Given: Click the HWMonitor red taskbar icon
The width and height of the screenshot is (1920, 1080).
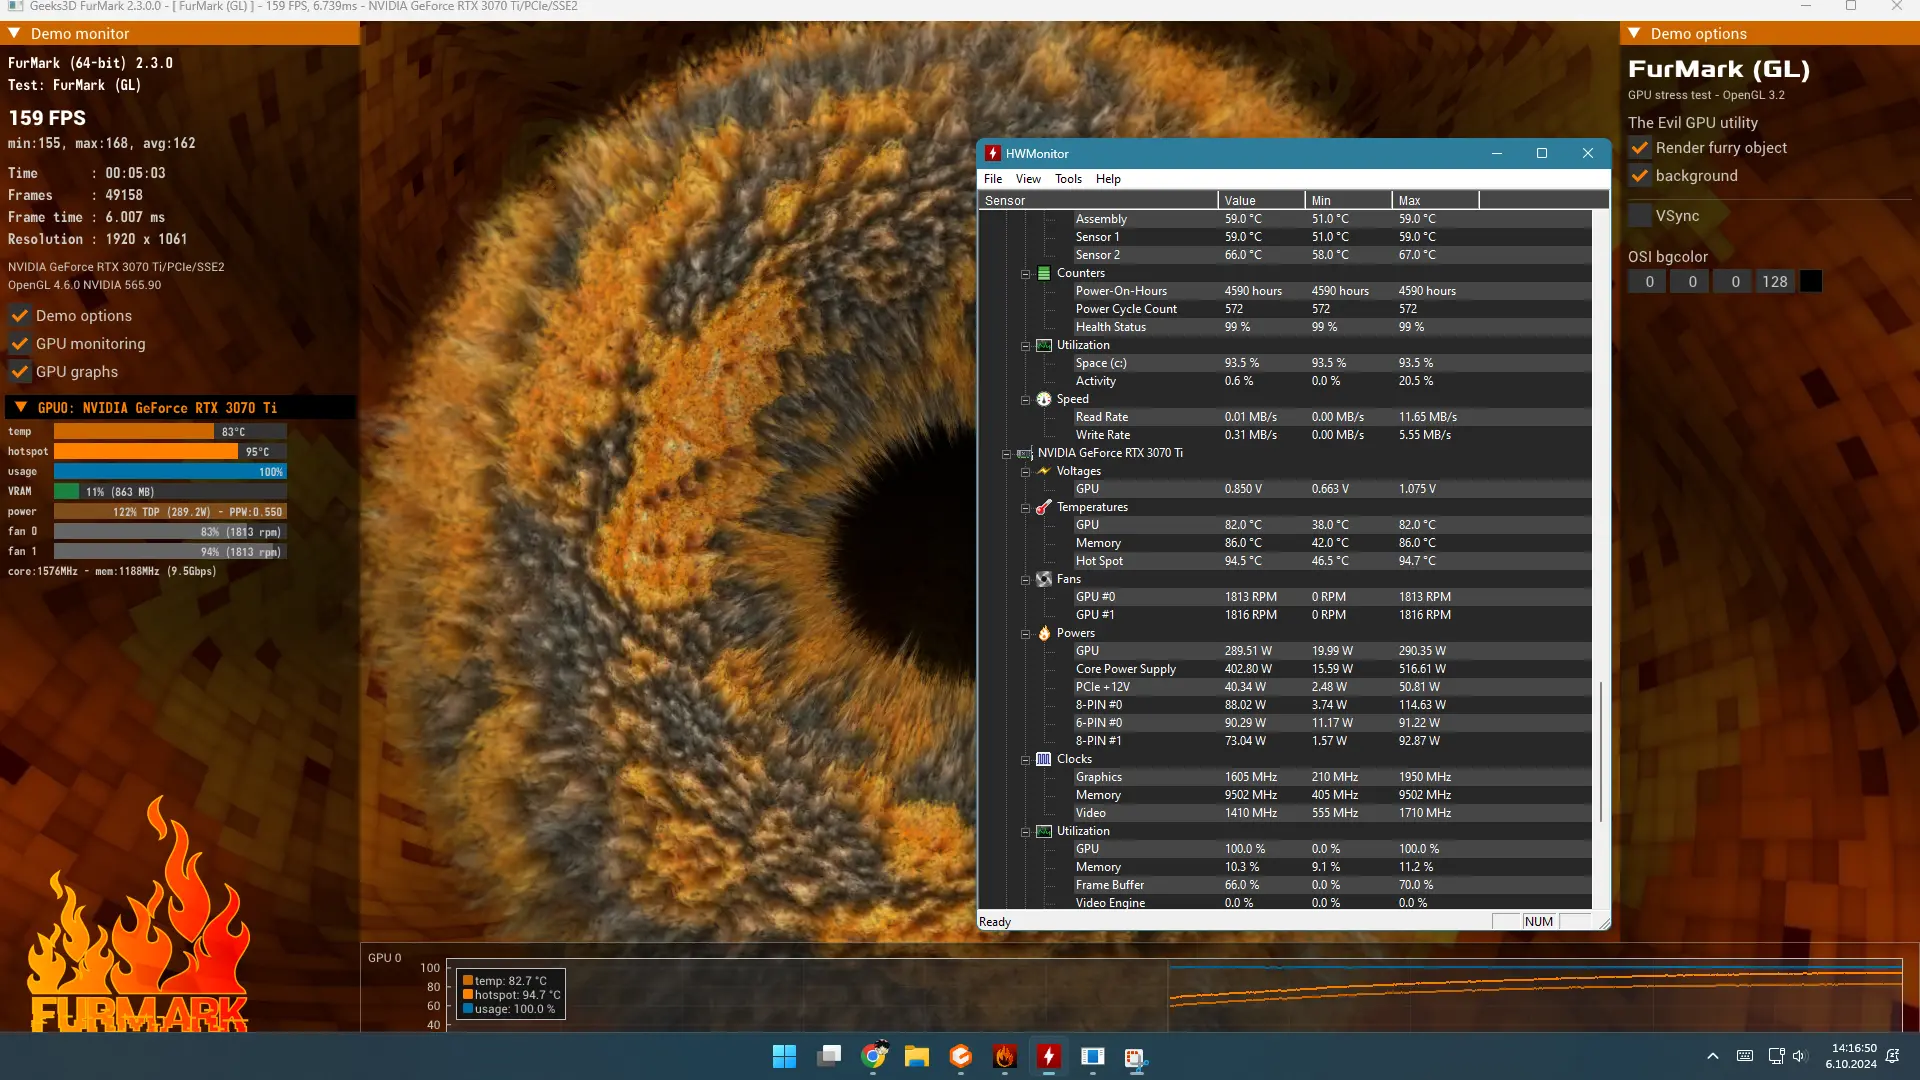Looking at the screenshot, I should (1048, 1056).
